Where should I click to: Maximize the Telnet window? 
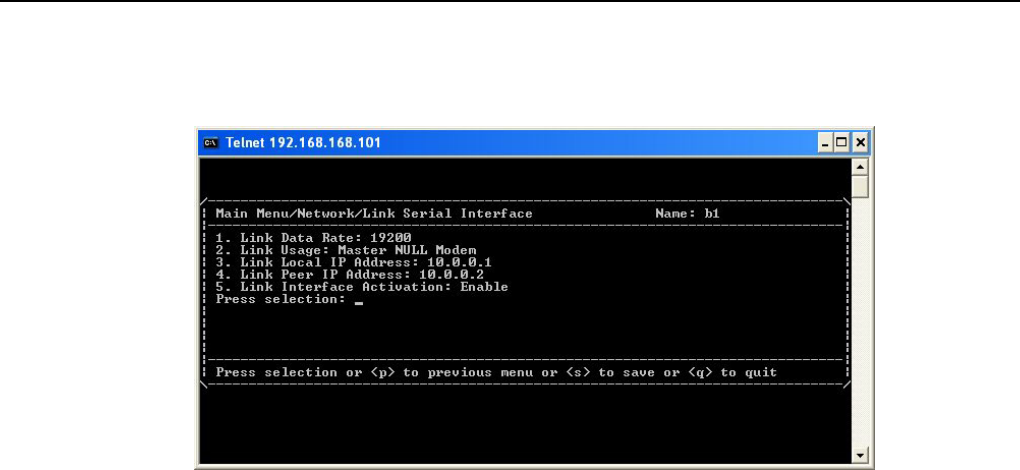pos(841,141)
